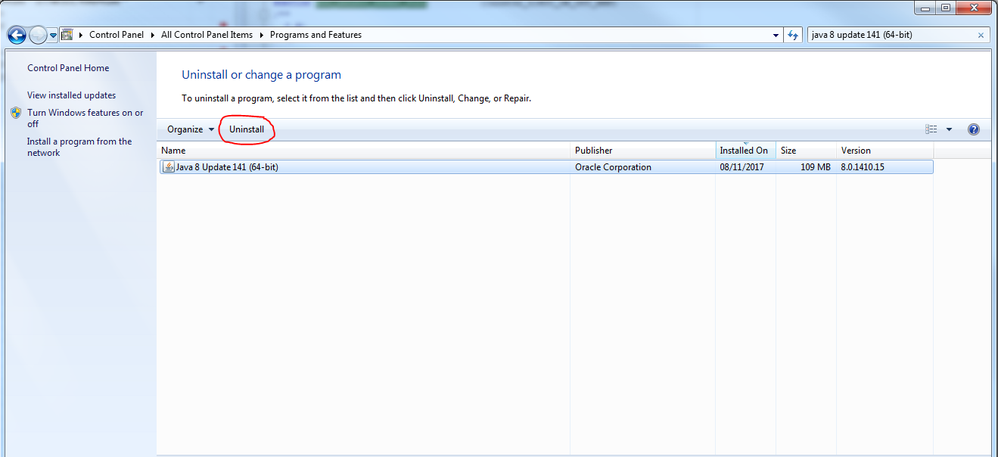The width and height of the screenshot is (998, 457).
Task: Click the Change your view icon
Action: click(931, 129)
